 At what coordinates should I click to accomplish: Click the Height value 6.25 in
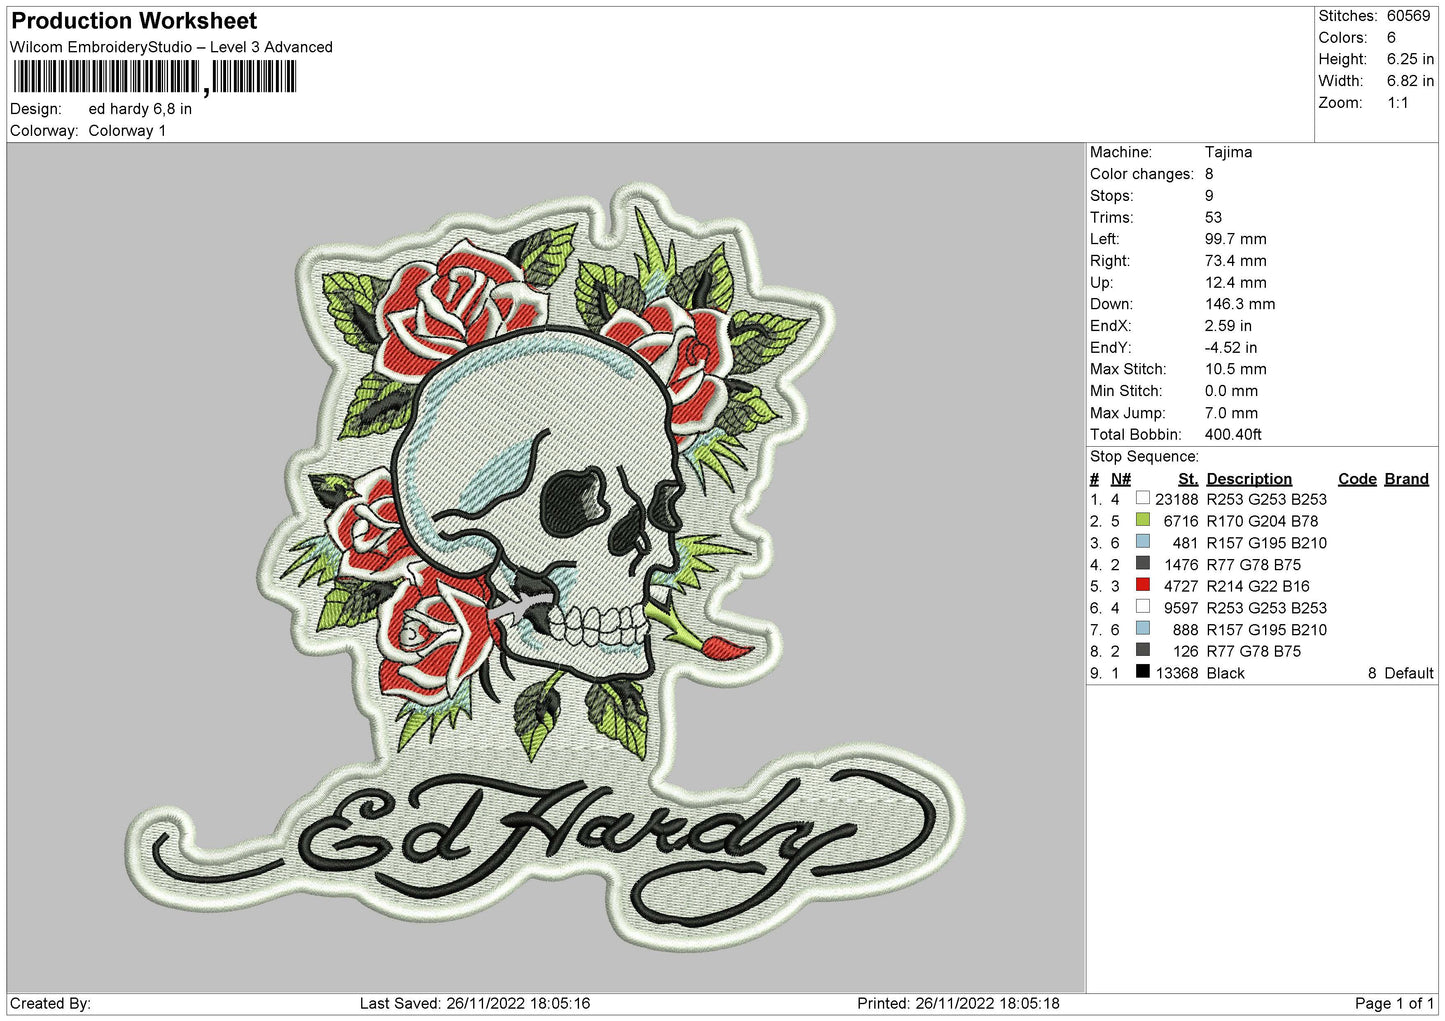pyautogui.click(x=1410, y=60)
